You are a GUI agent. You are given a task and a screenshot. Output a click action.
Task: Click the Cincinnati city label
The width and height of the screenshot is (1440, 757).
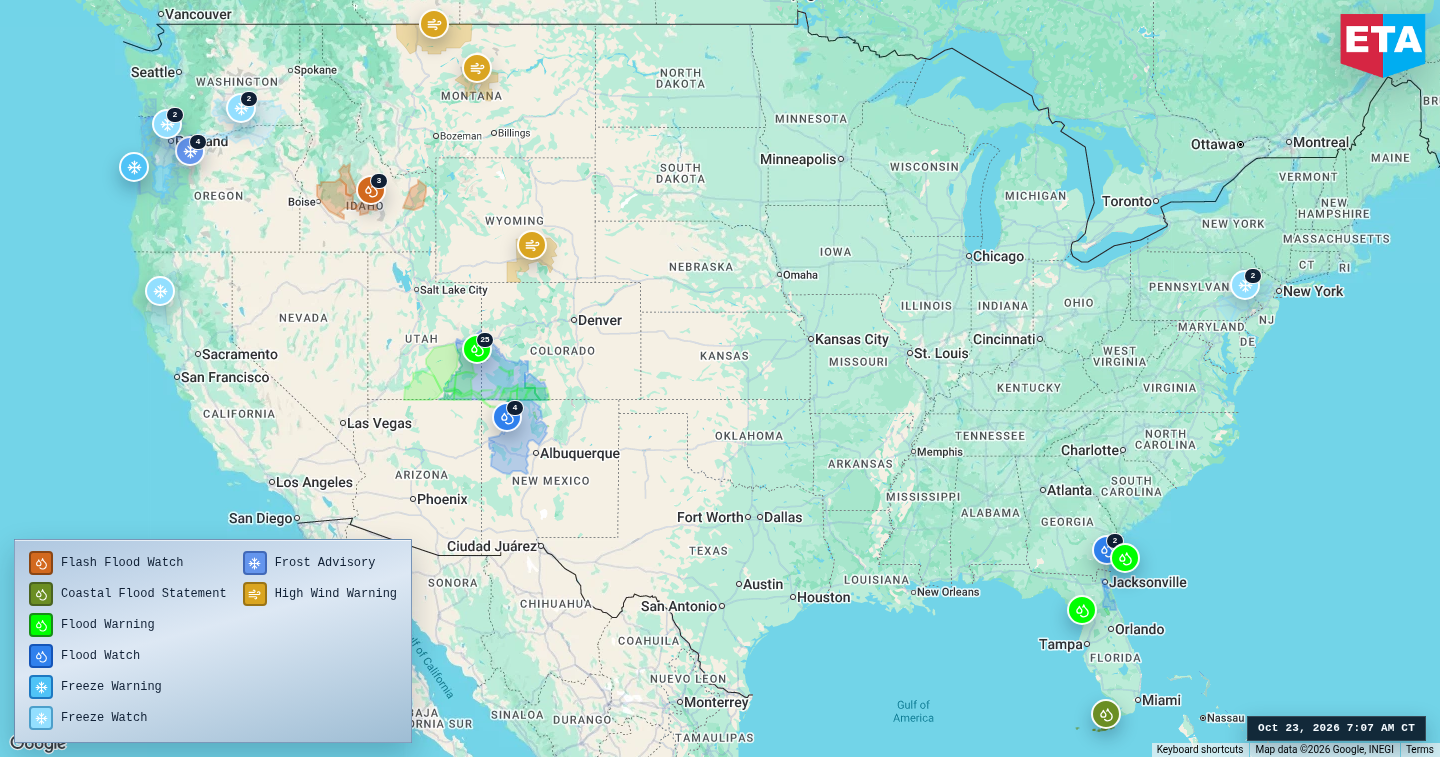tap(1004, 340)
